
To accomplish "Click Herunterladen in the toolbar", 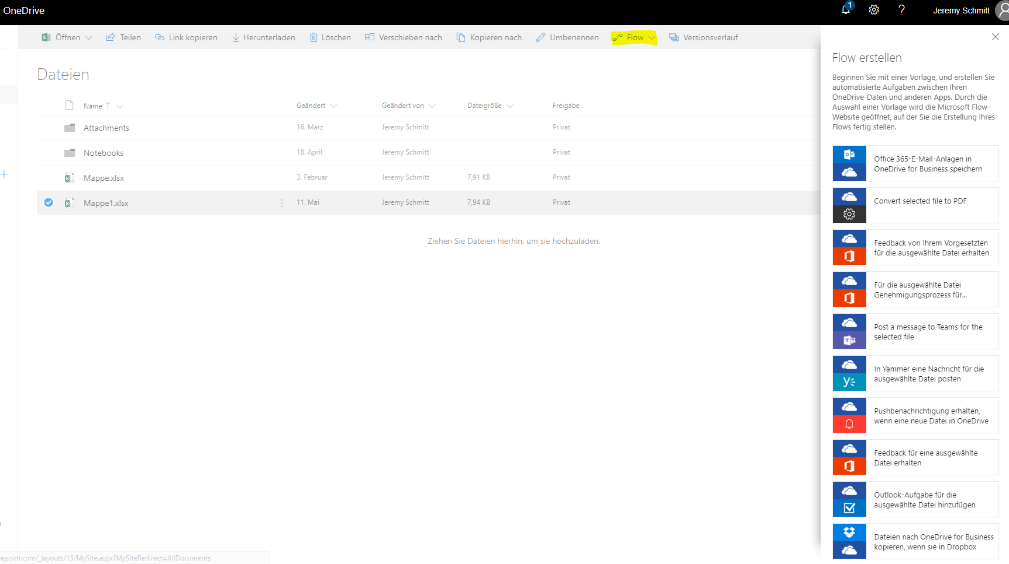I will click(x=263, y=38).
